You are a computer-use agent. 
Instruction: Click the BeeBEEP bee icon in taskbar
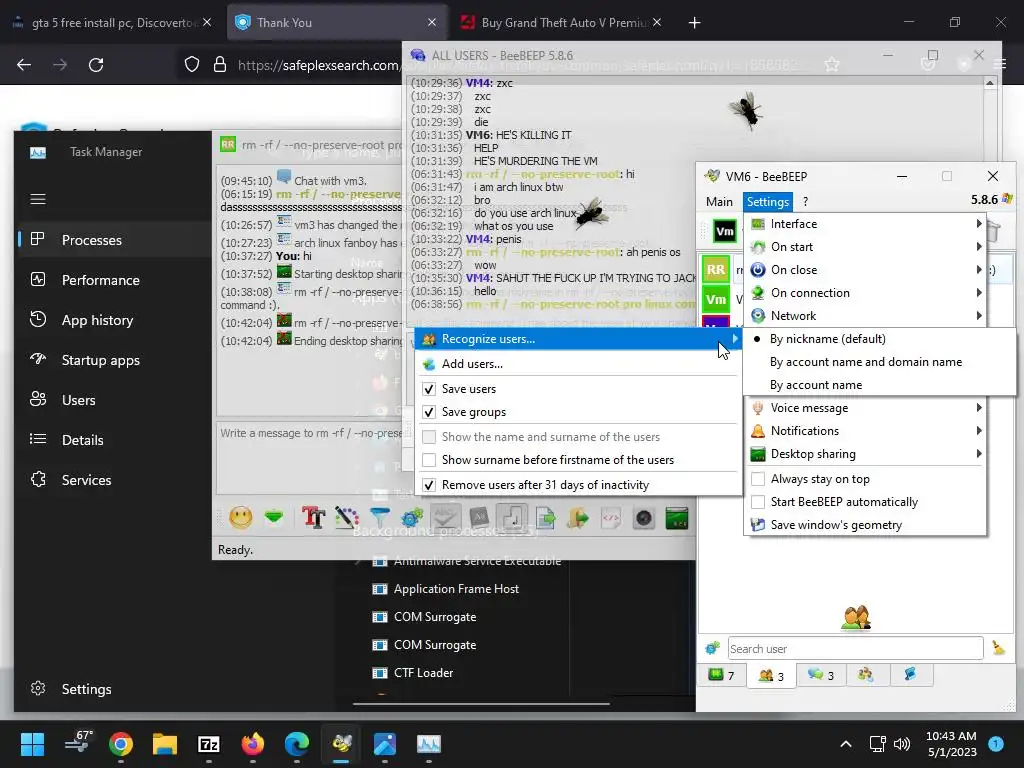(342, 744)
